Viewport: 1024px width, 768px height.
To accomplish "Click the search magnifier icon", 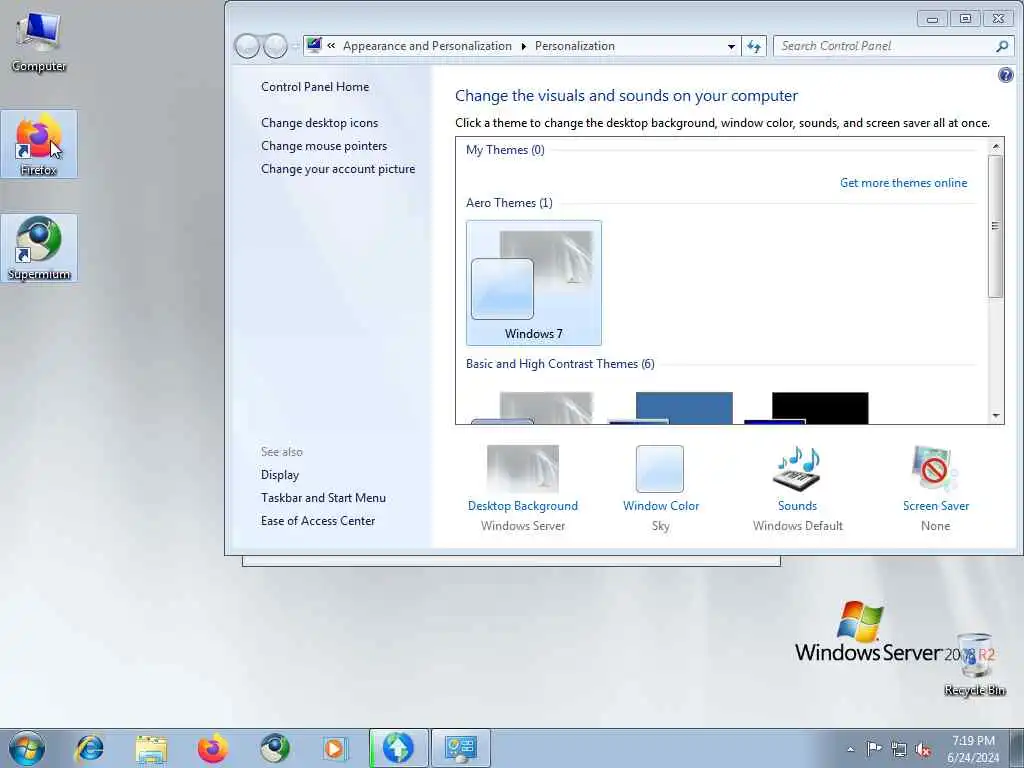I will (1002, 46).
